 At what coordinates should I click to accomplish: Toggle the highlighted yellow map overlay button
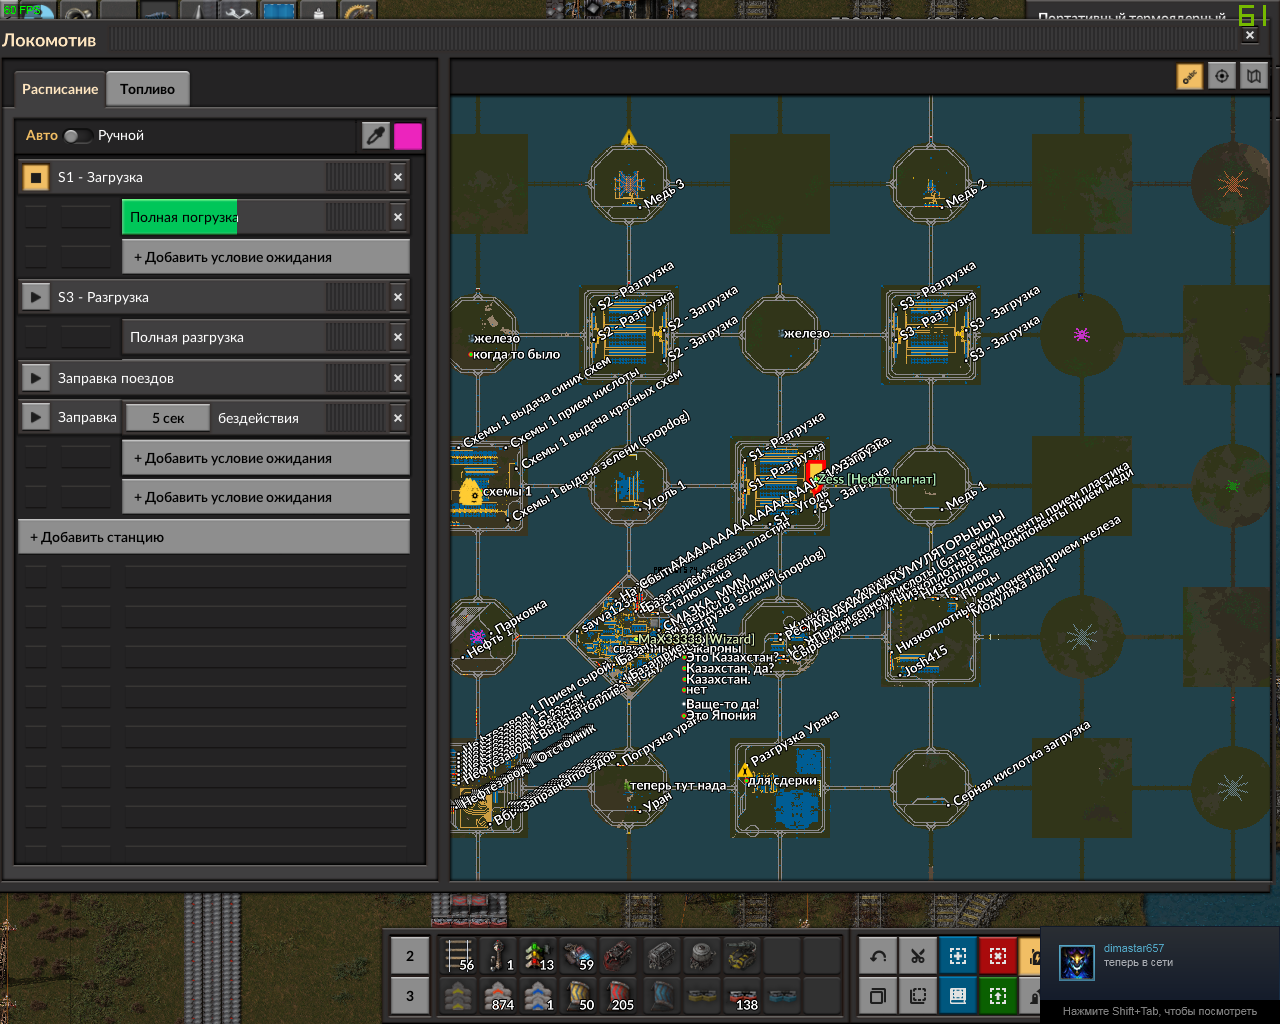[x=1189, y=76]
